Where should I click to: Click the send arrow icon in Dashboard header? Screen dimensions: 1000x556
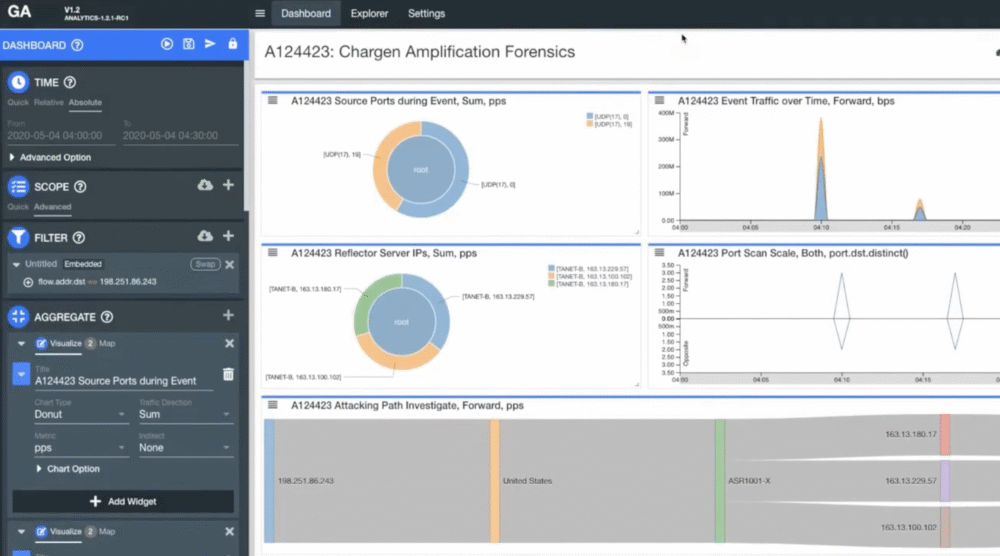[x=210, y=44]
